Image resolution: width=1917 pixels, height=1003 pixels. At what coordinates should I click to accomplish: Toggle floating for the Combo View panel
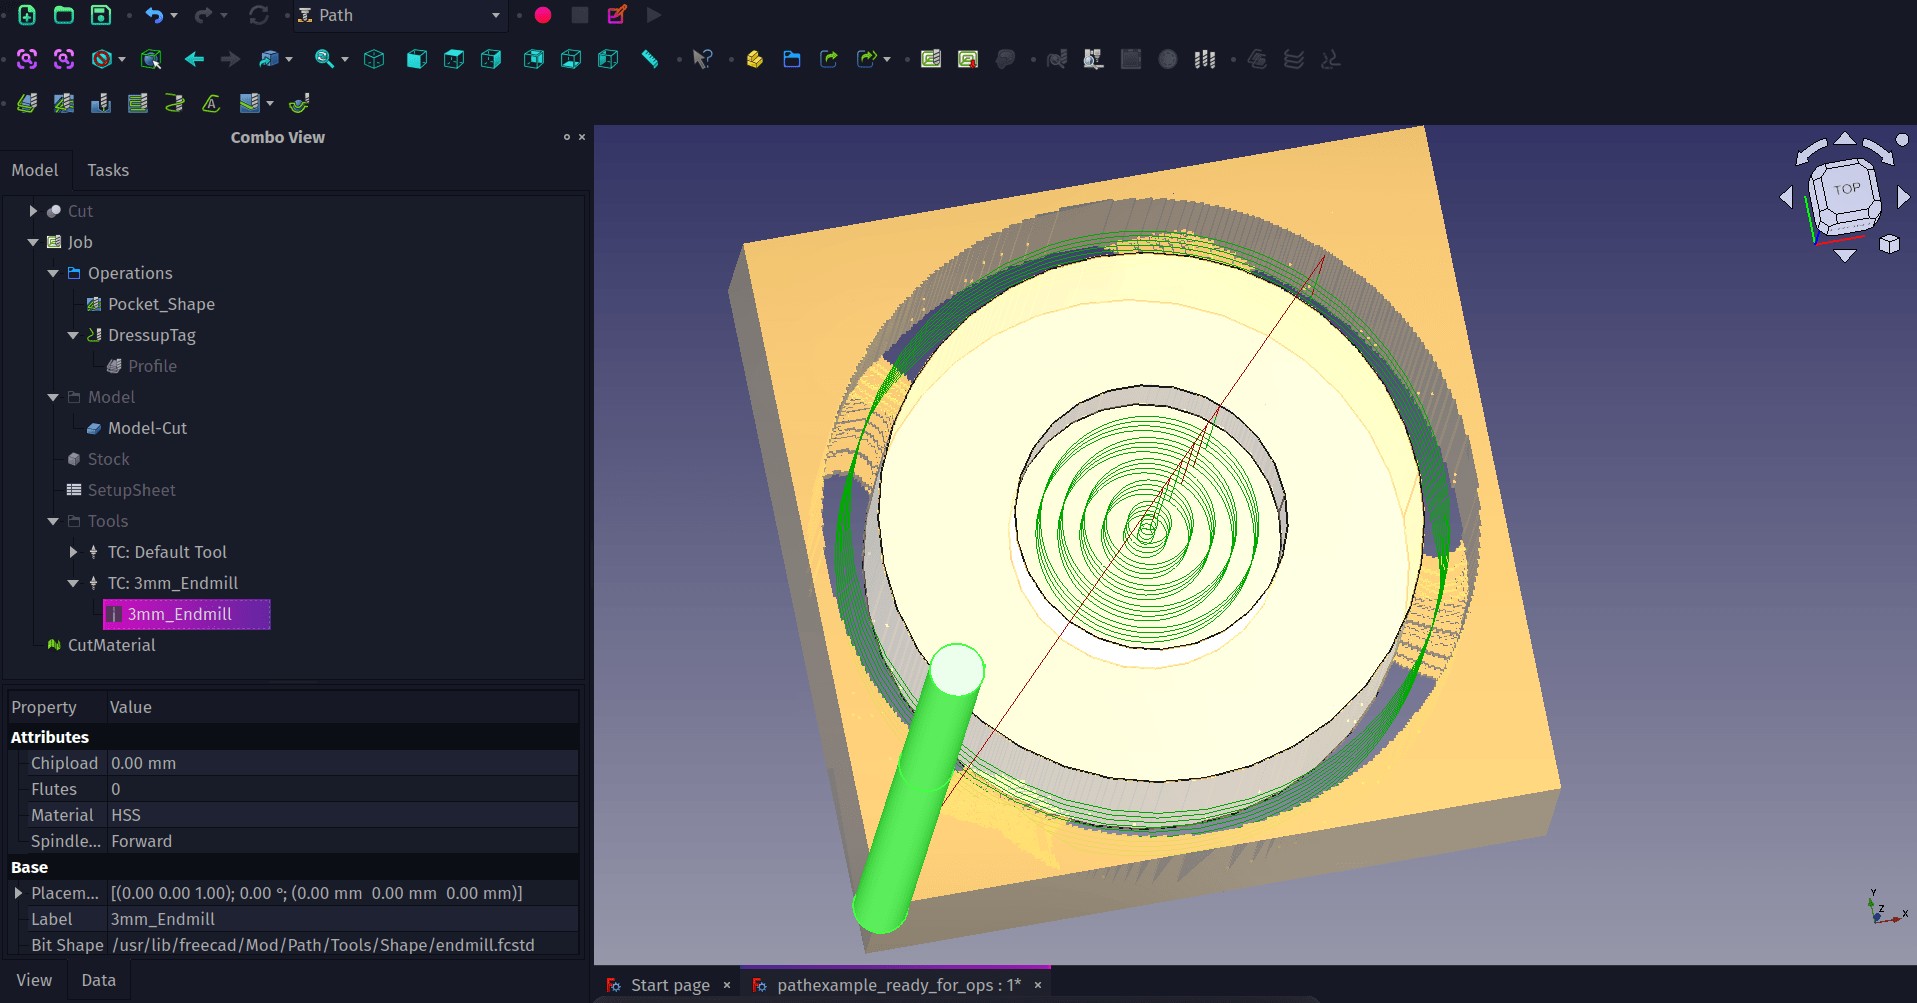566,137
